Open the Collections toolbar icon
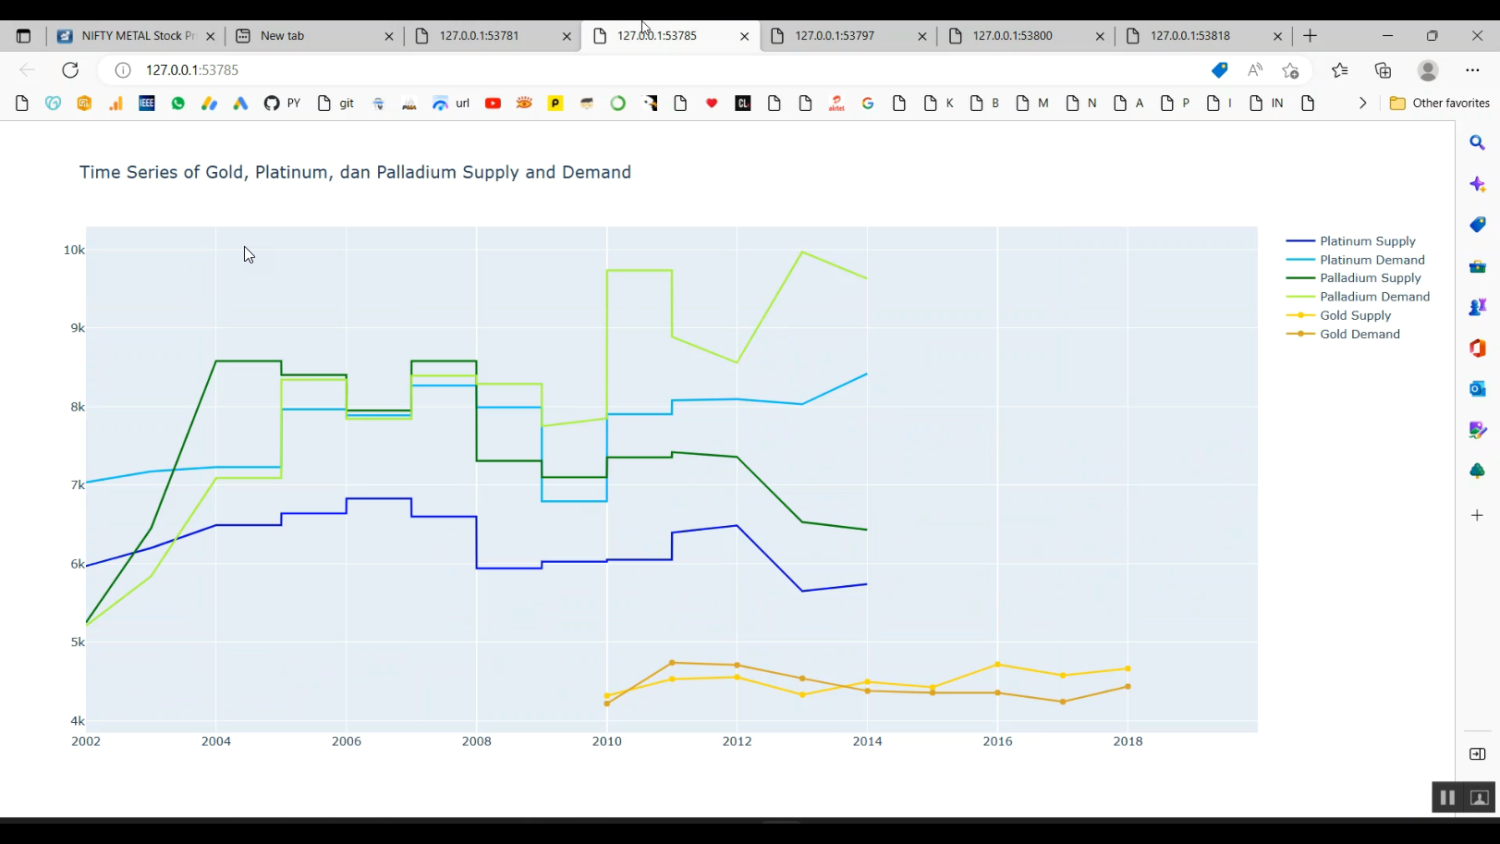 (x=1383, y=70)
